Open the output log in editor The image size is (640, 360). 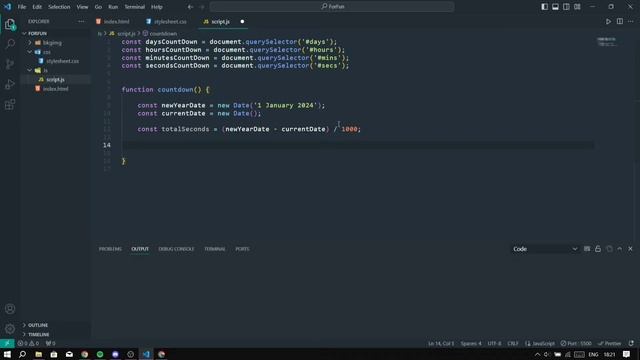tap(609, 249)
